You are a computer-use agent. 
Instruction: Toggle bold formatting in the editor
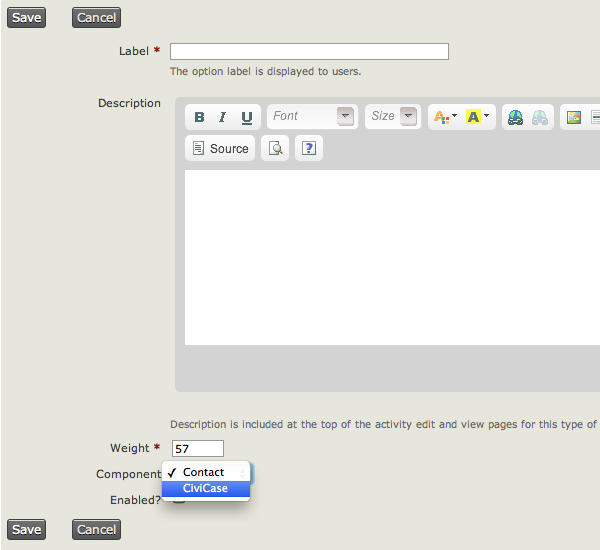click(199, 117)
